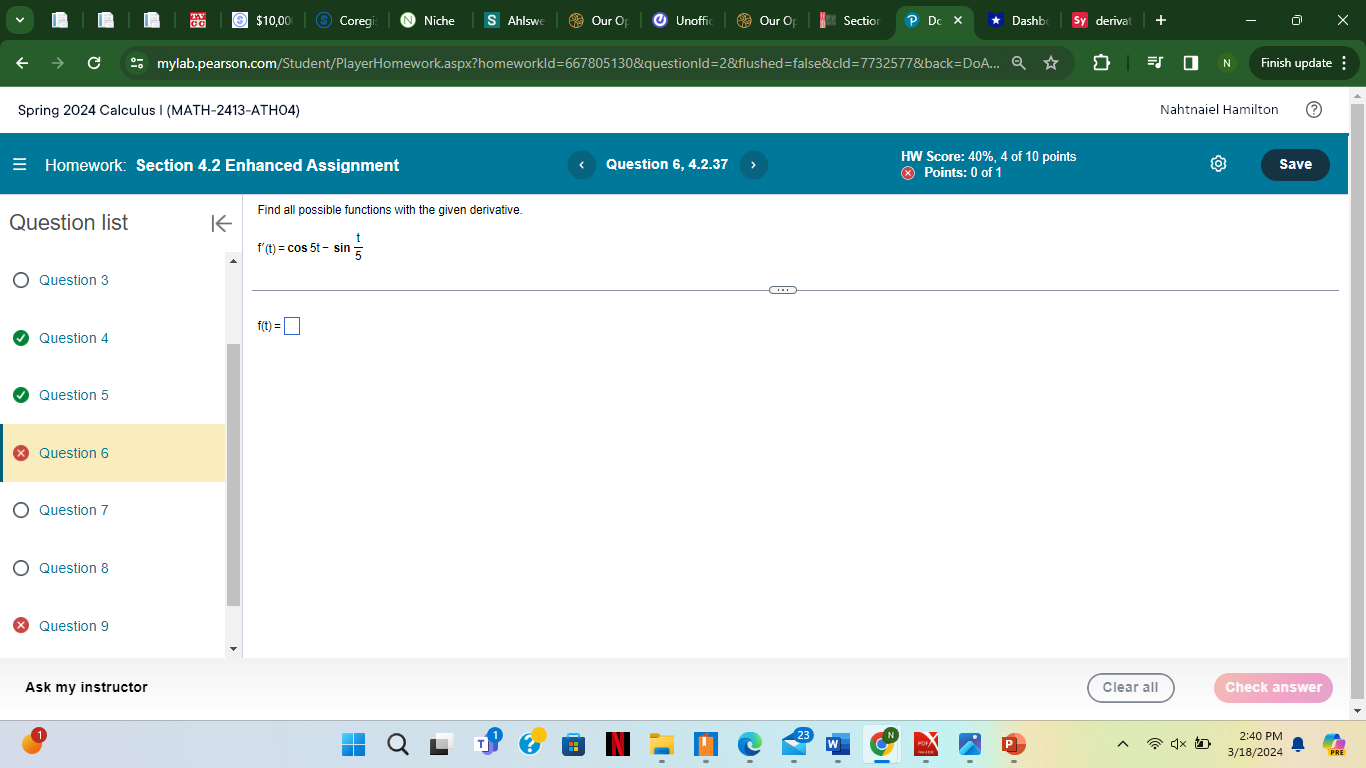Go to next question with right chevron
1366x768 pixels.
tap(753, 164)
